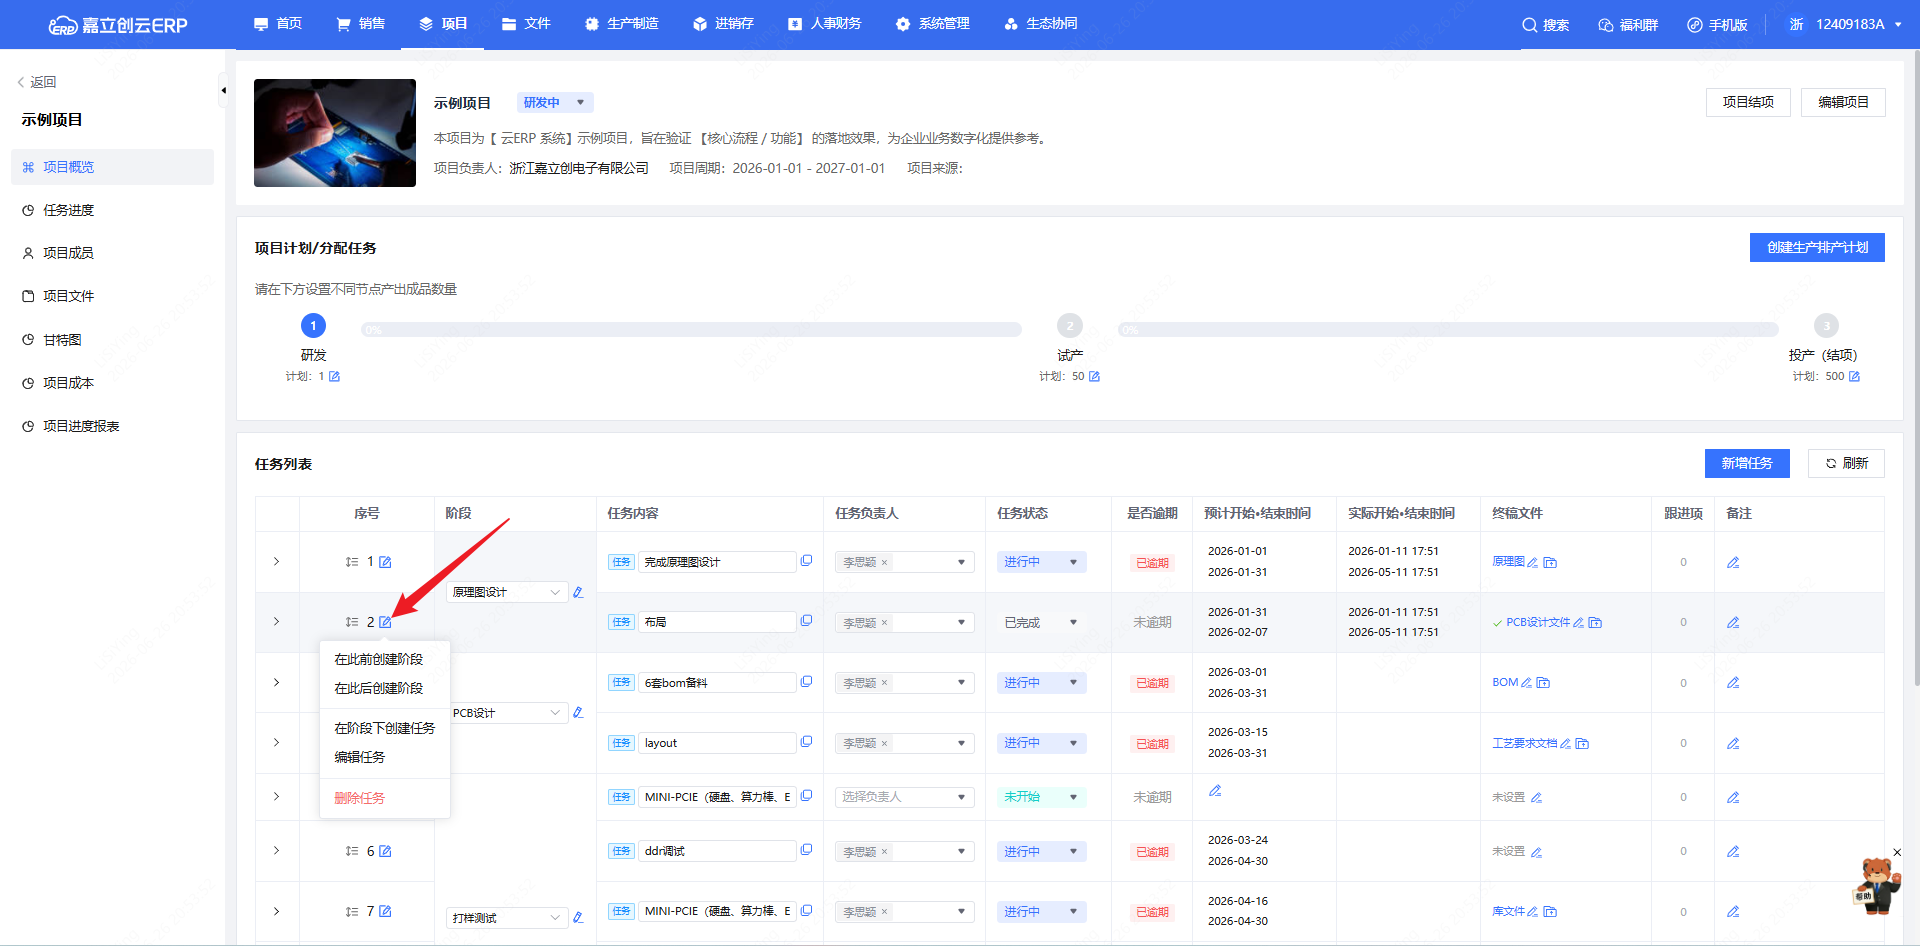Edit the 研发 plan quantity icon

pos(334,377)
